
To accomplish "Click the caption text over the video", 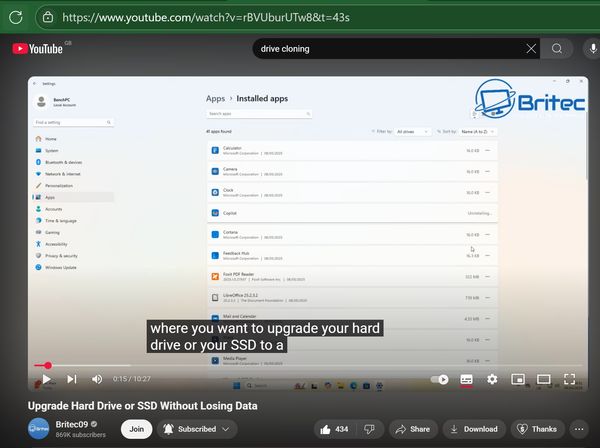I will tap(265, 336).
